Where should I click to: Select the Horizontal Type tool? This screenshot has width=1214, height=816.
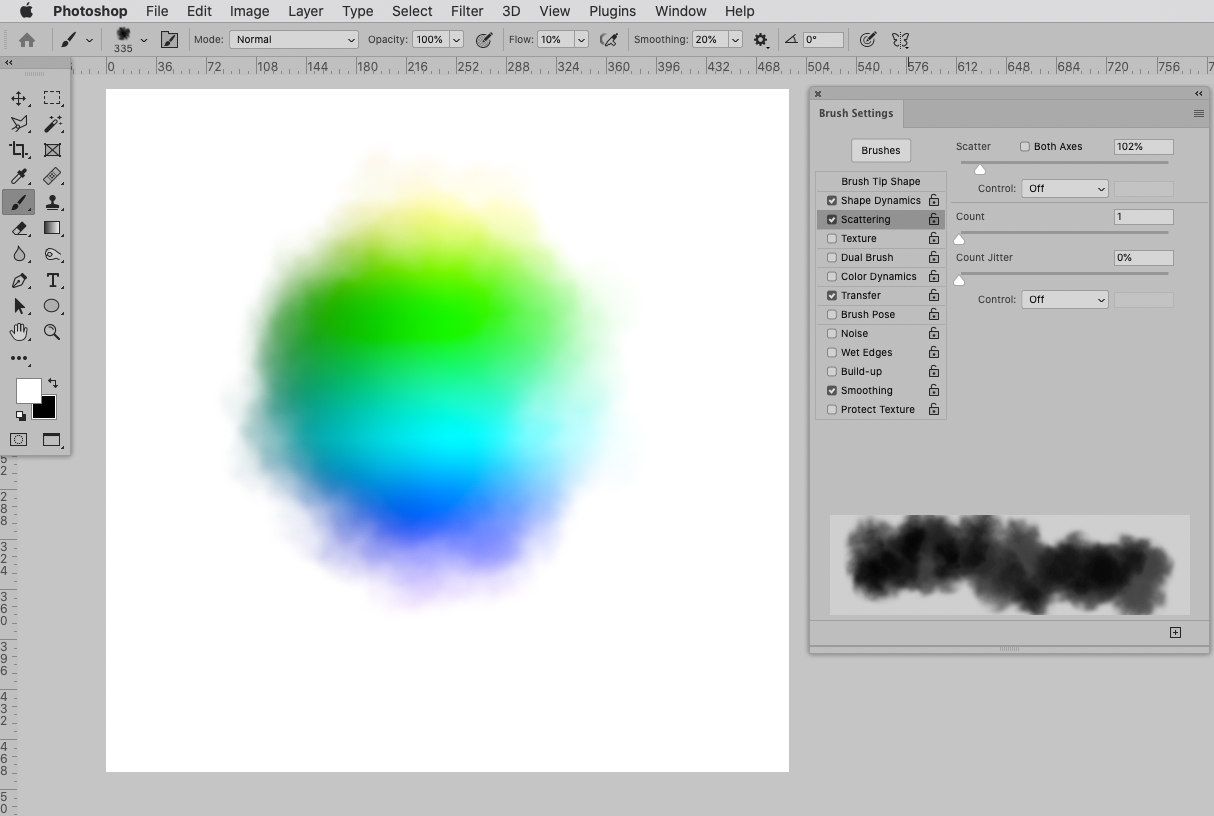53,281
